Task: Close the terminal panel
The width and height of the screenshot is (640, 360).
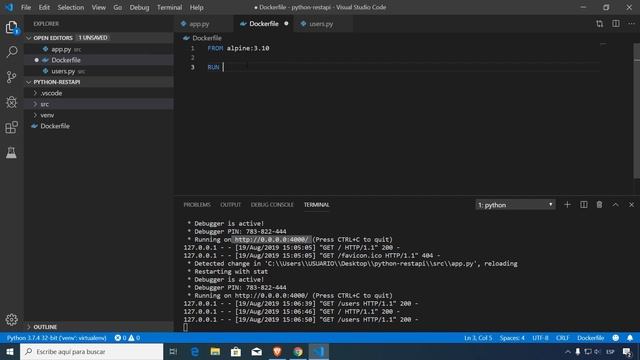Action: coord(631,204)
